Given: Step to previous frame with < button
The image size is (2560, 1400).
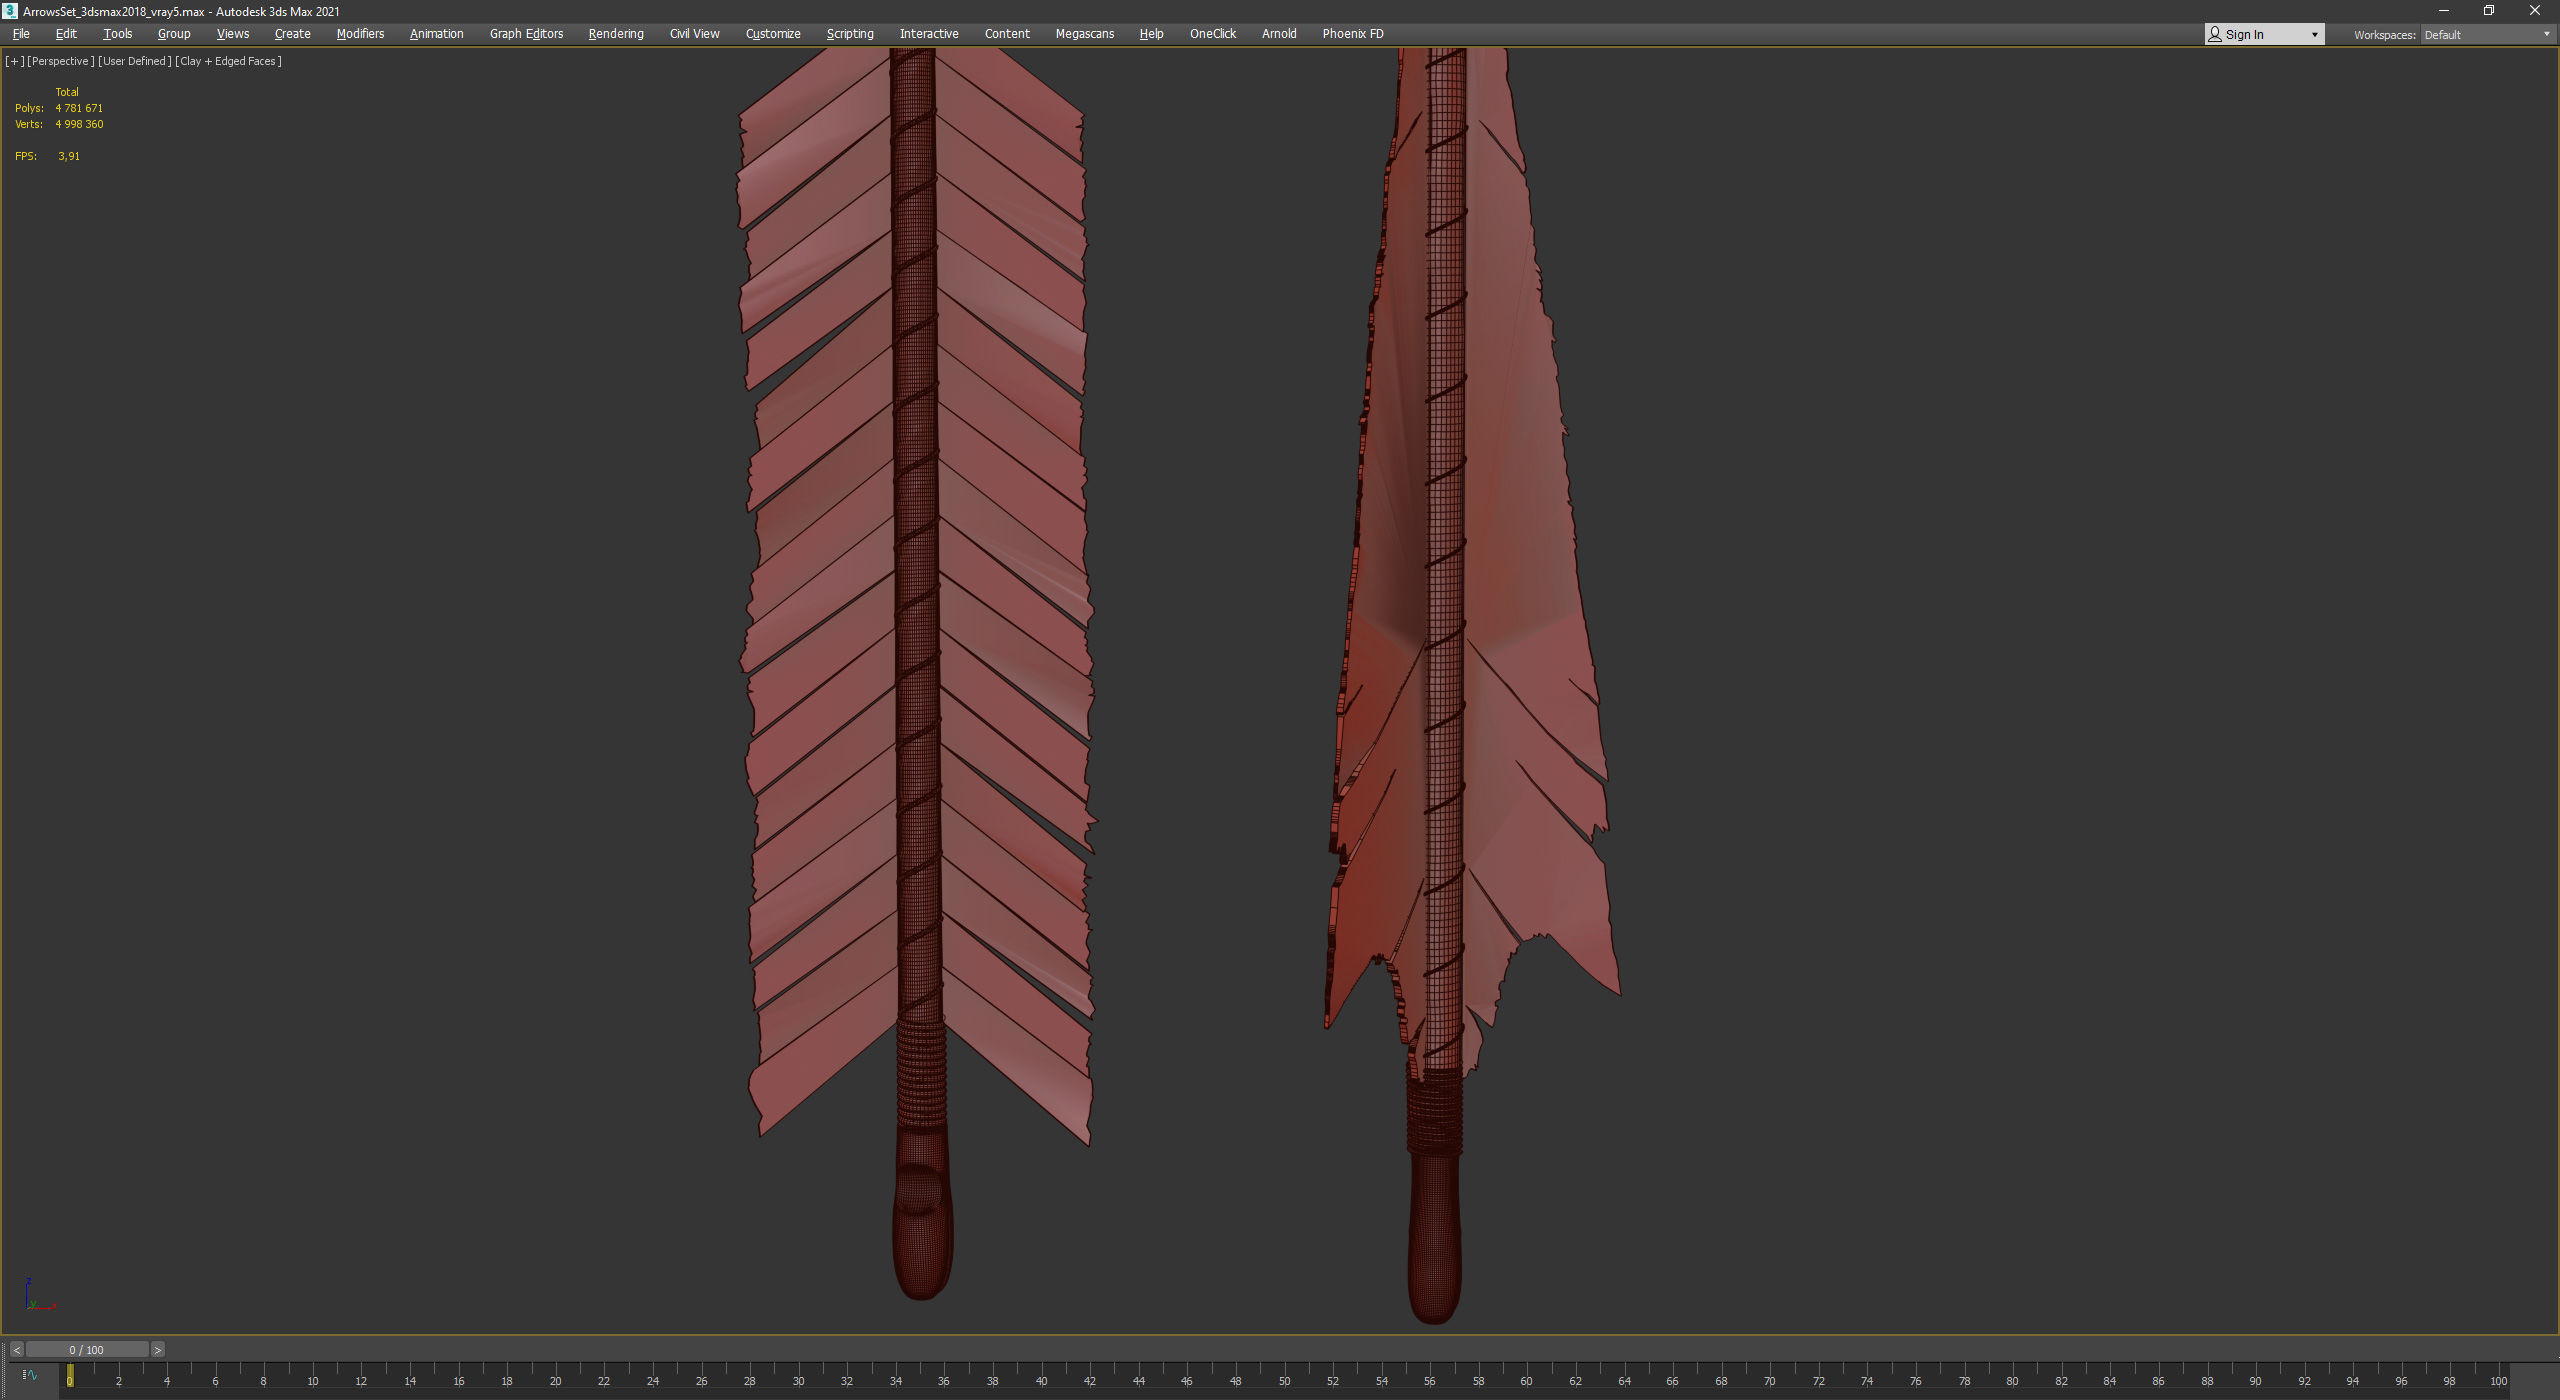Looking at the screenshot, I should pyautogui.click(x=16, y=1350).
